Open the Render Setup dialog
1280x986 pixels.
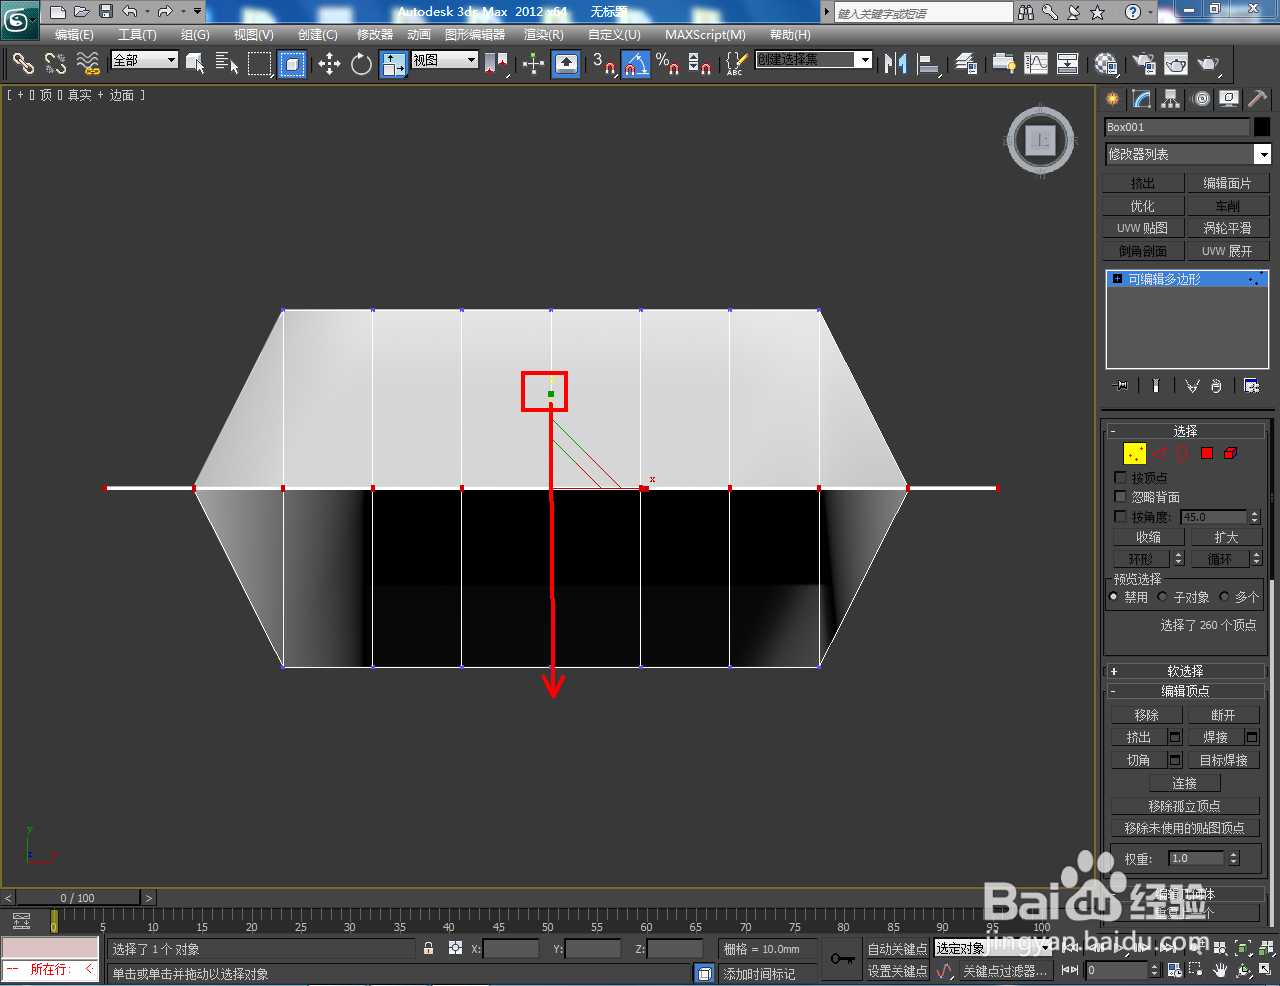coord(1143,64)
